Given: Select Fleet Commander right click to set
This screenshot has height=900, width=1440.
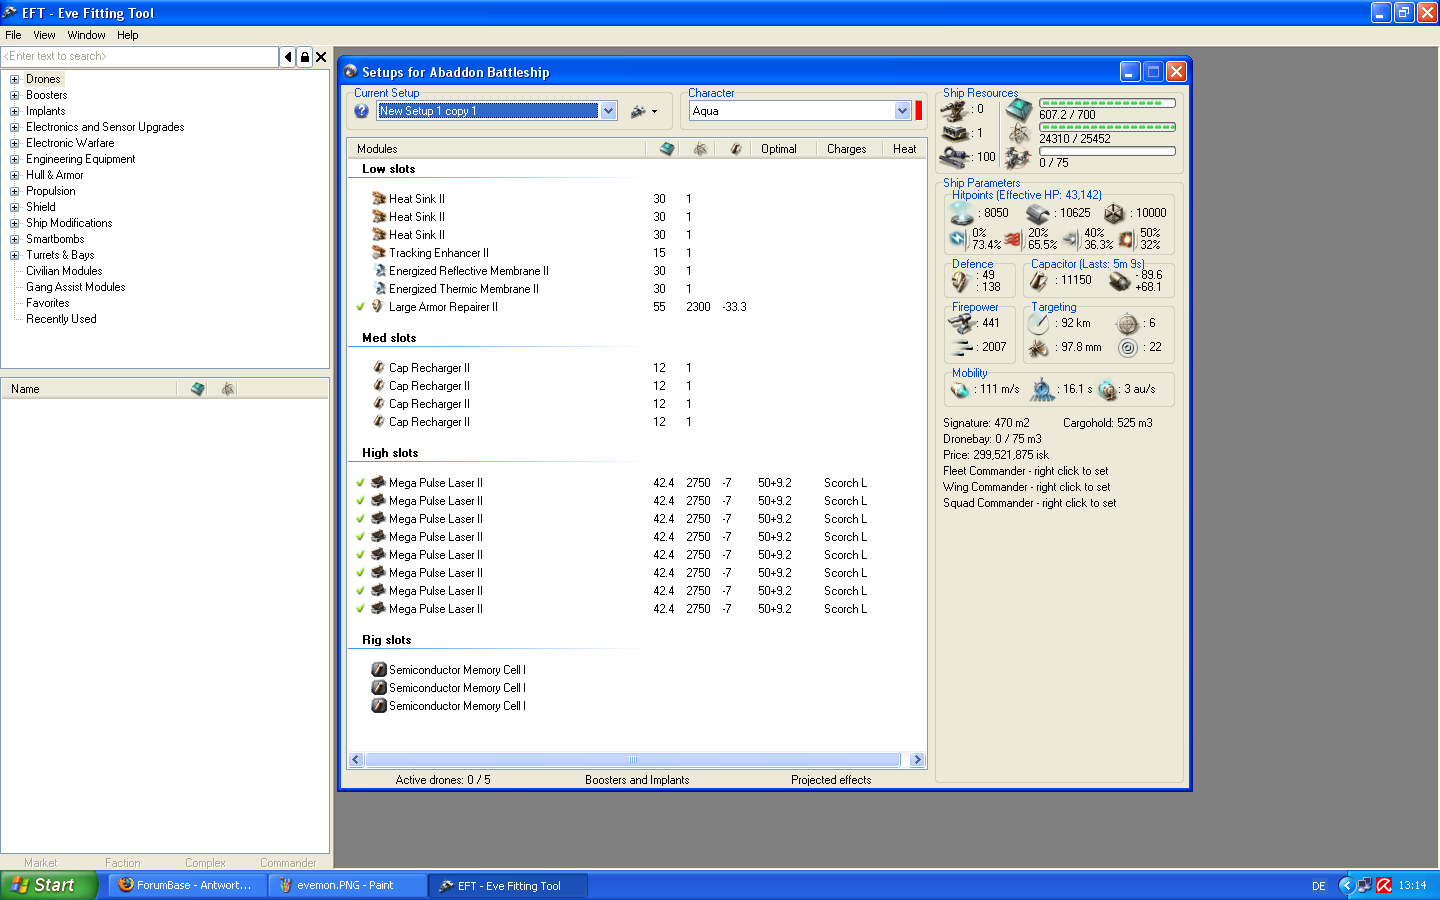Looking at the screenshot, I should point(1025,471).
